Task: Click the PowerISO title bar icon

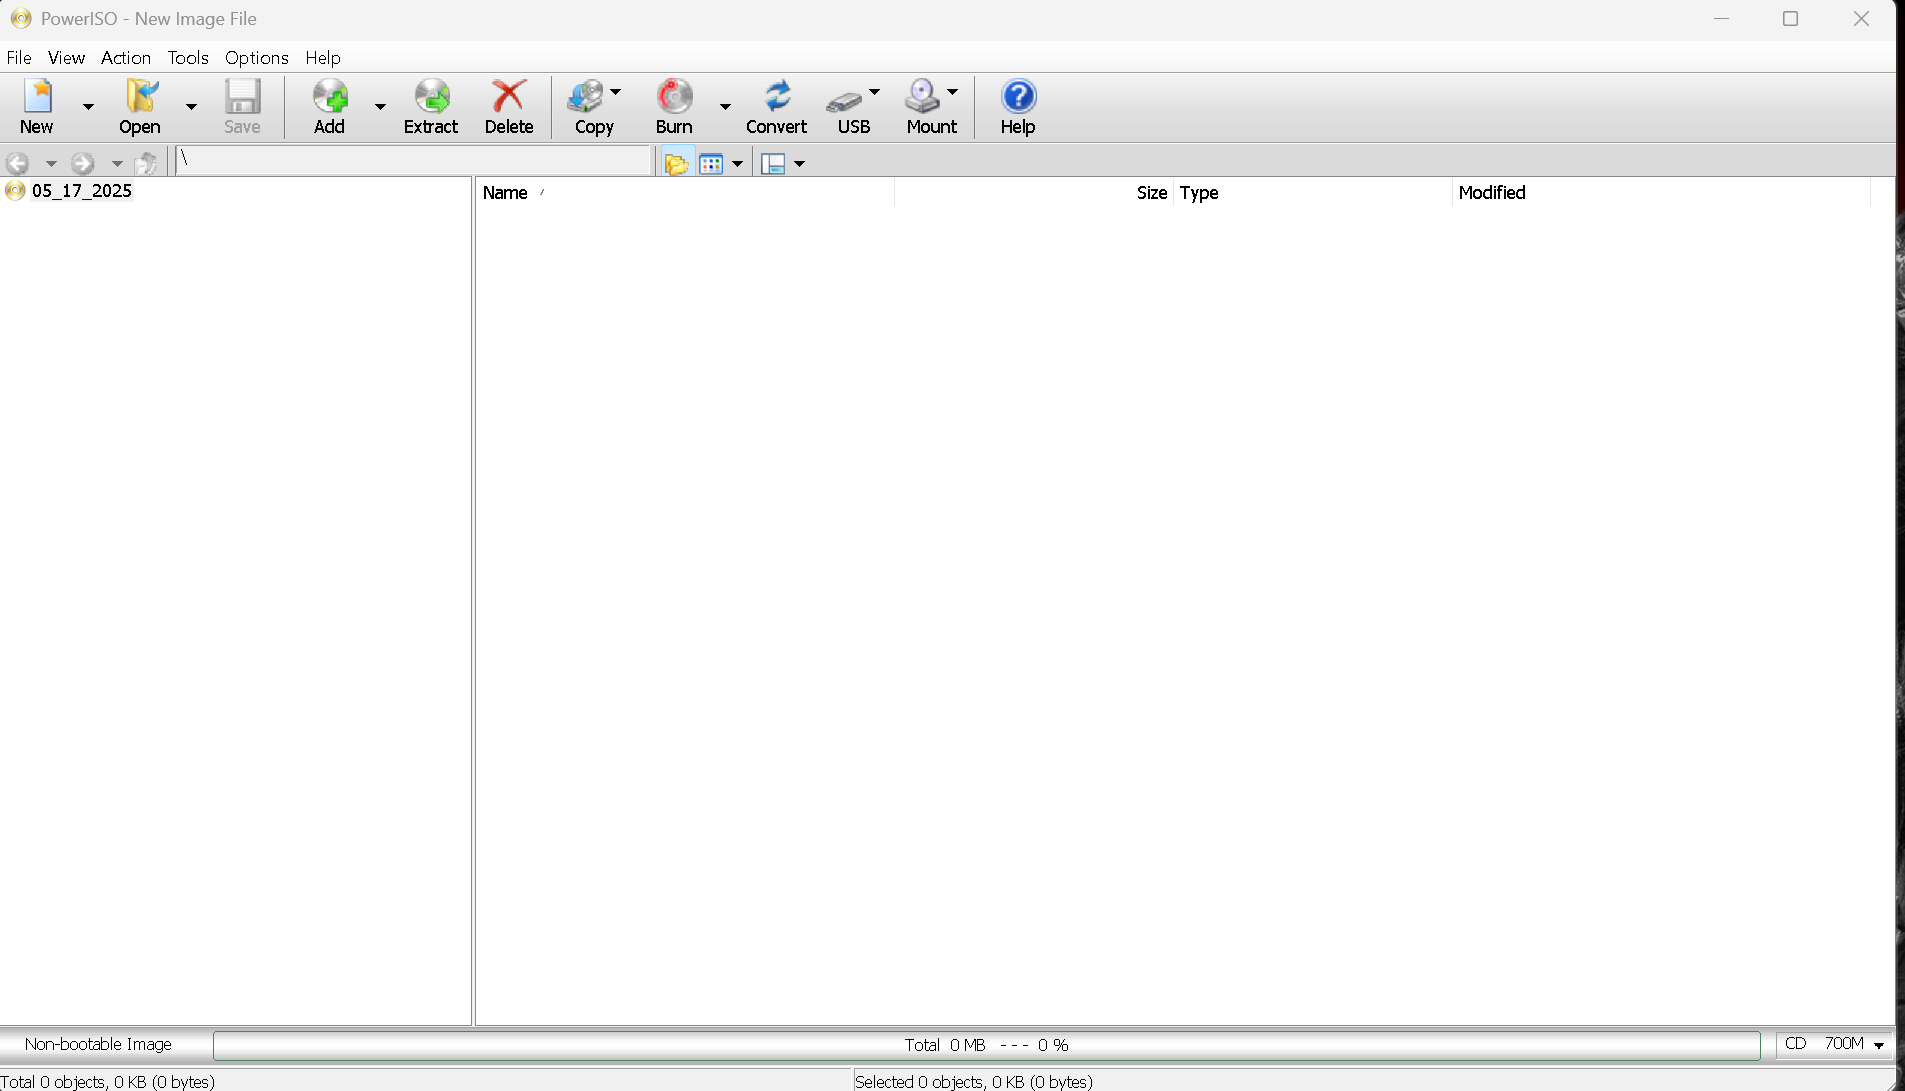Action: 20,18
